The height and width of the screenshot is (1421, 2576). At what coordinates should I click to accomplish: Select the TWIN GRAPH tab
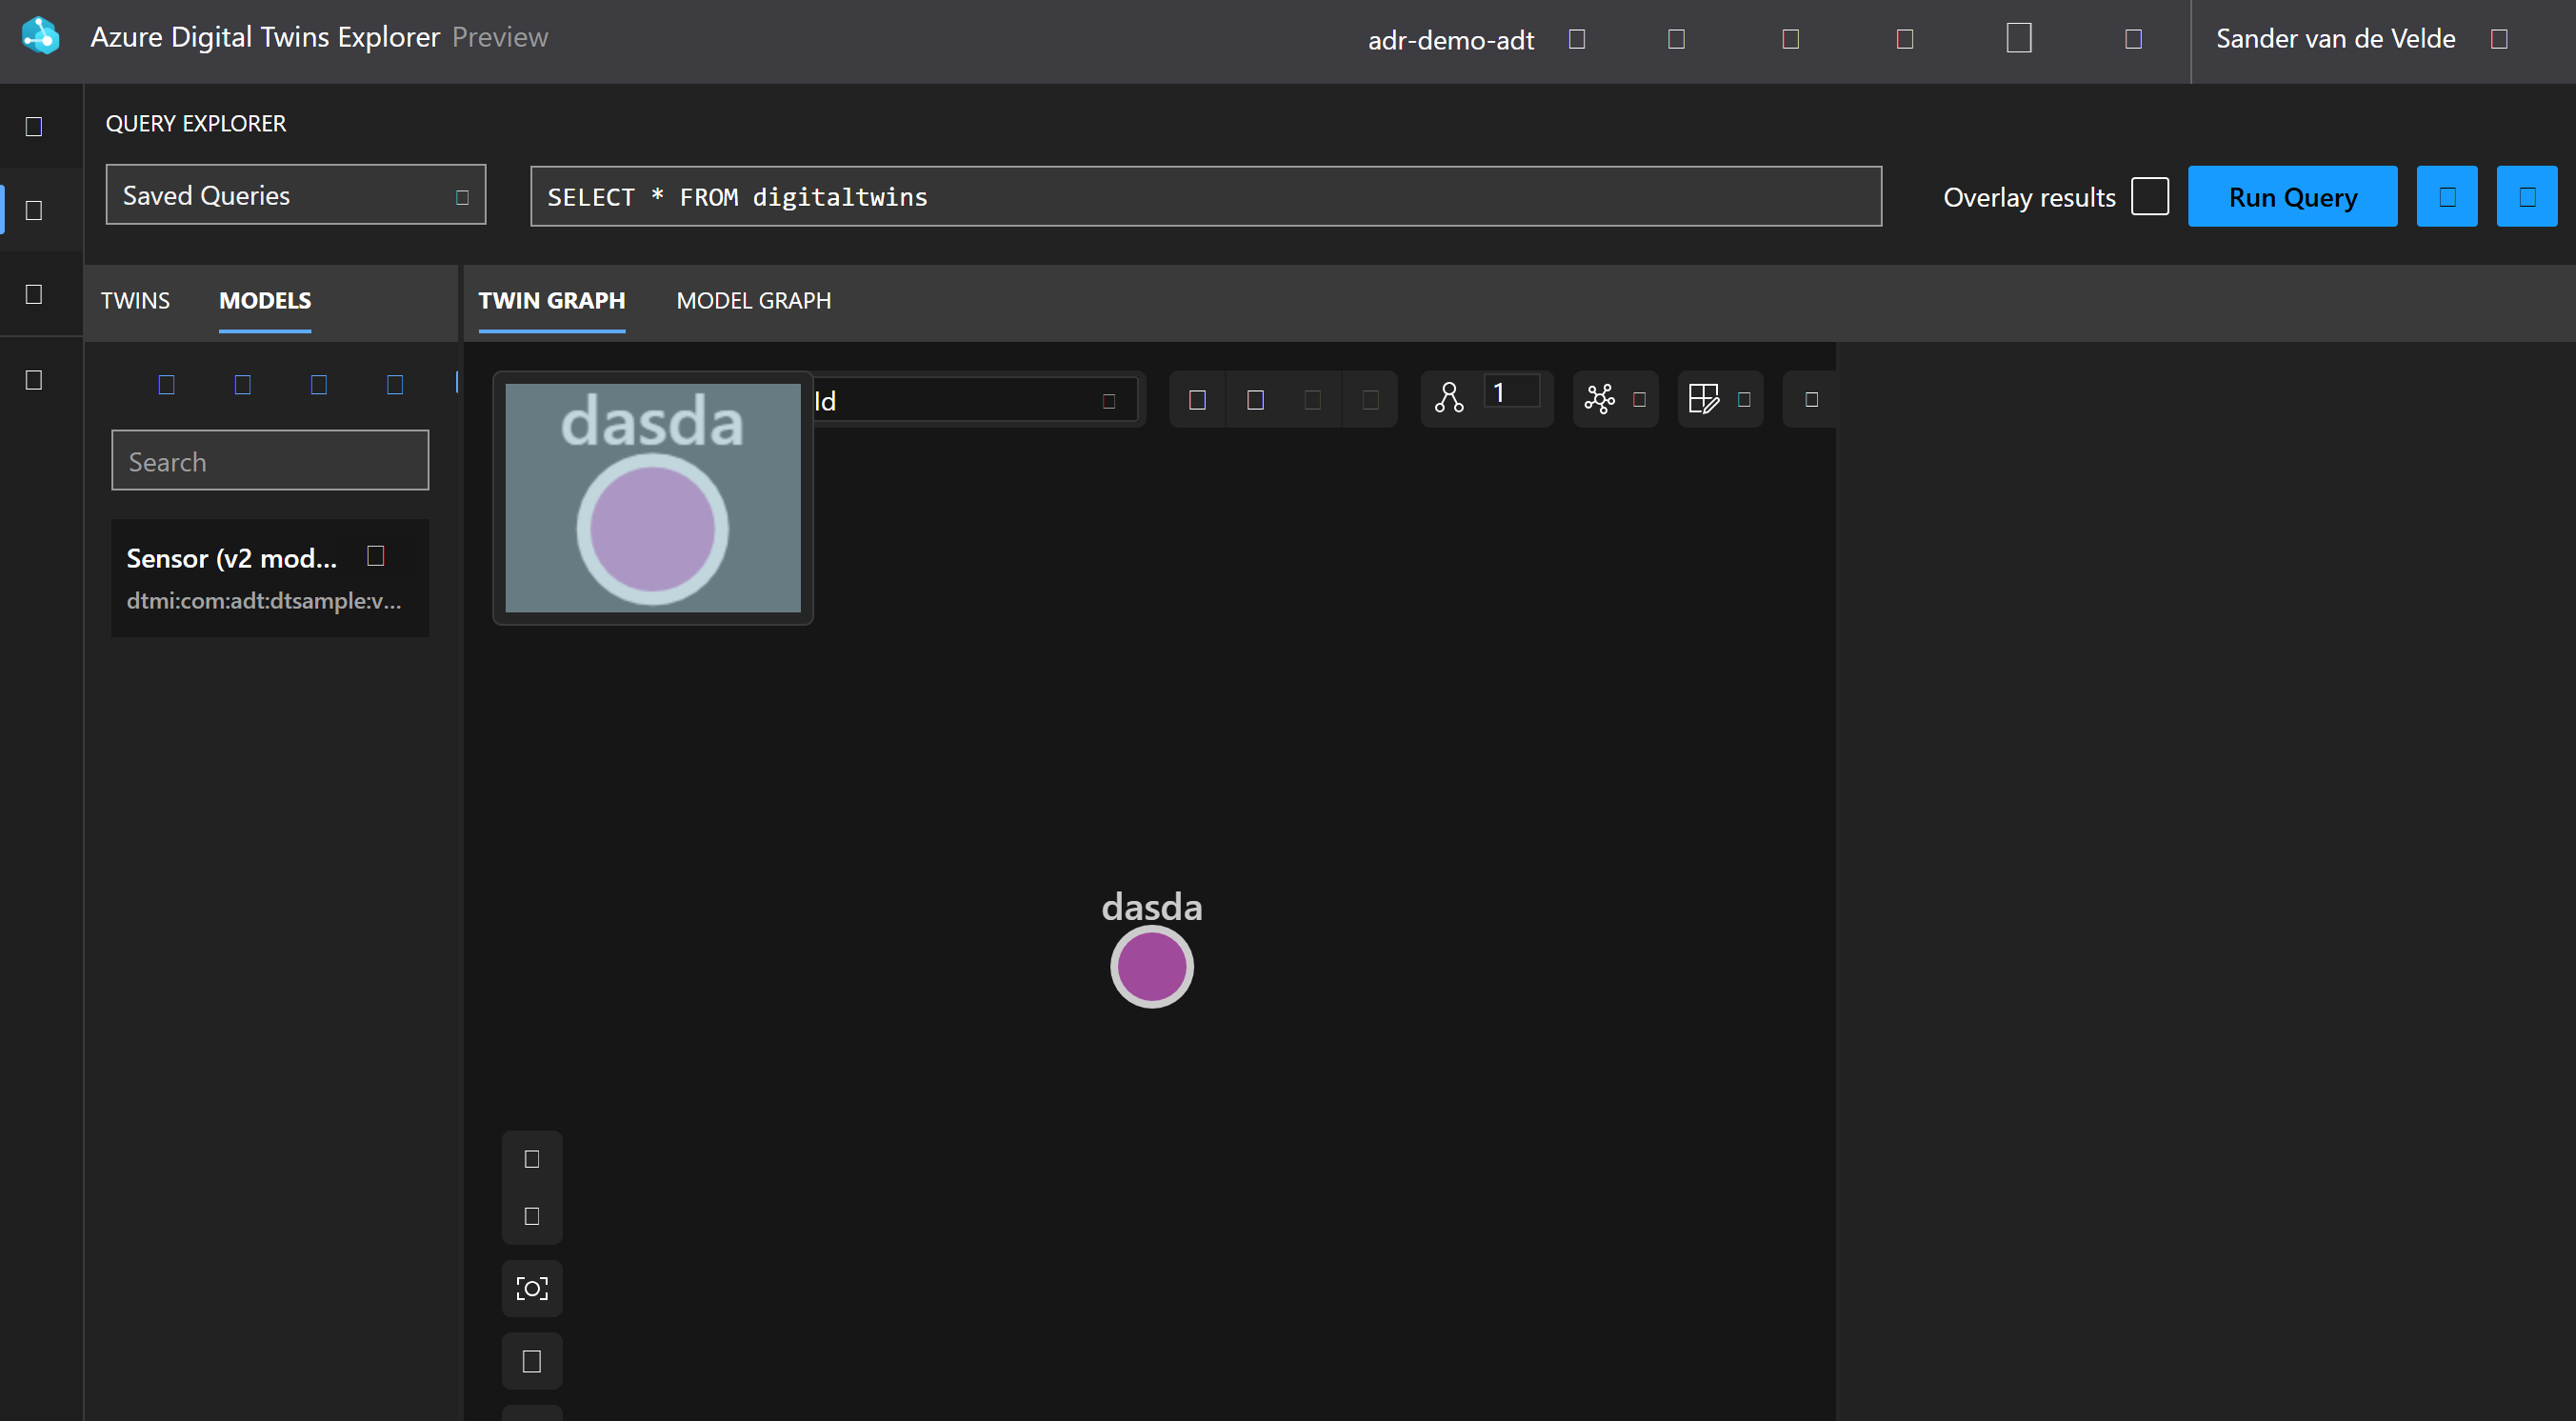[552, 301]
